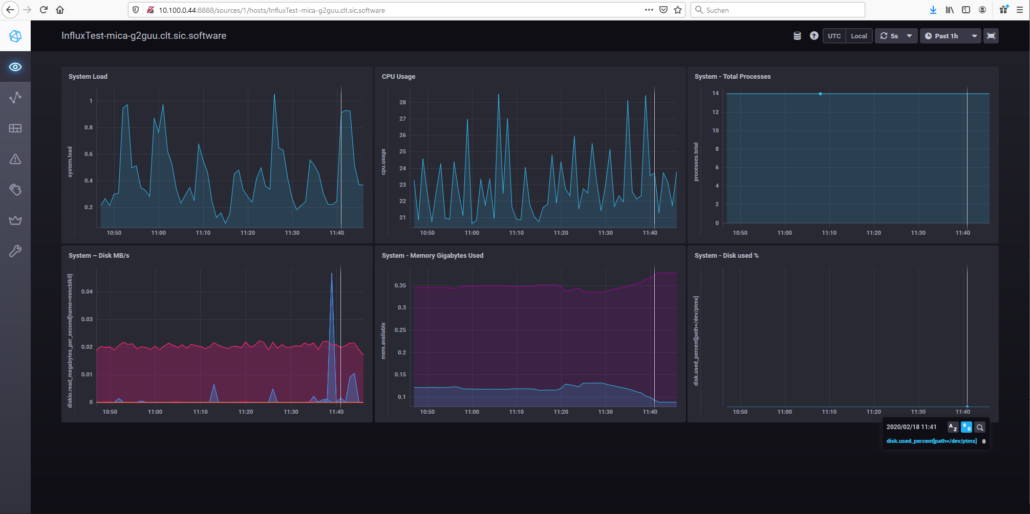
Task: Click the data point on the Total Processes line
Action: tap(820, 94)
